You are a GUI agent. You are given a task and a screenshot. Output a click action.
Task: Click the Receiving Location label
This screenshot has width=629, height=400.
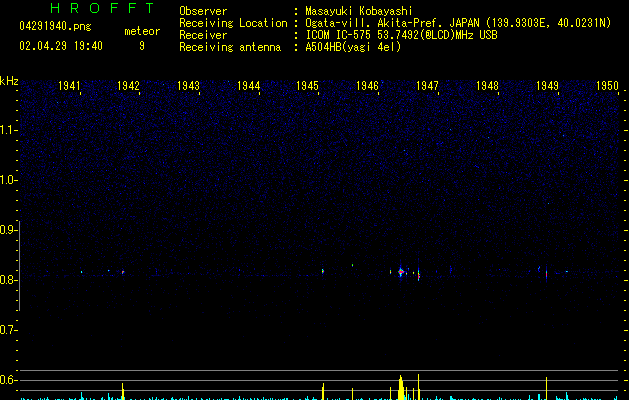(233, 23)
